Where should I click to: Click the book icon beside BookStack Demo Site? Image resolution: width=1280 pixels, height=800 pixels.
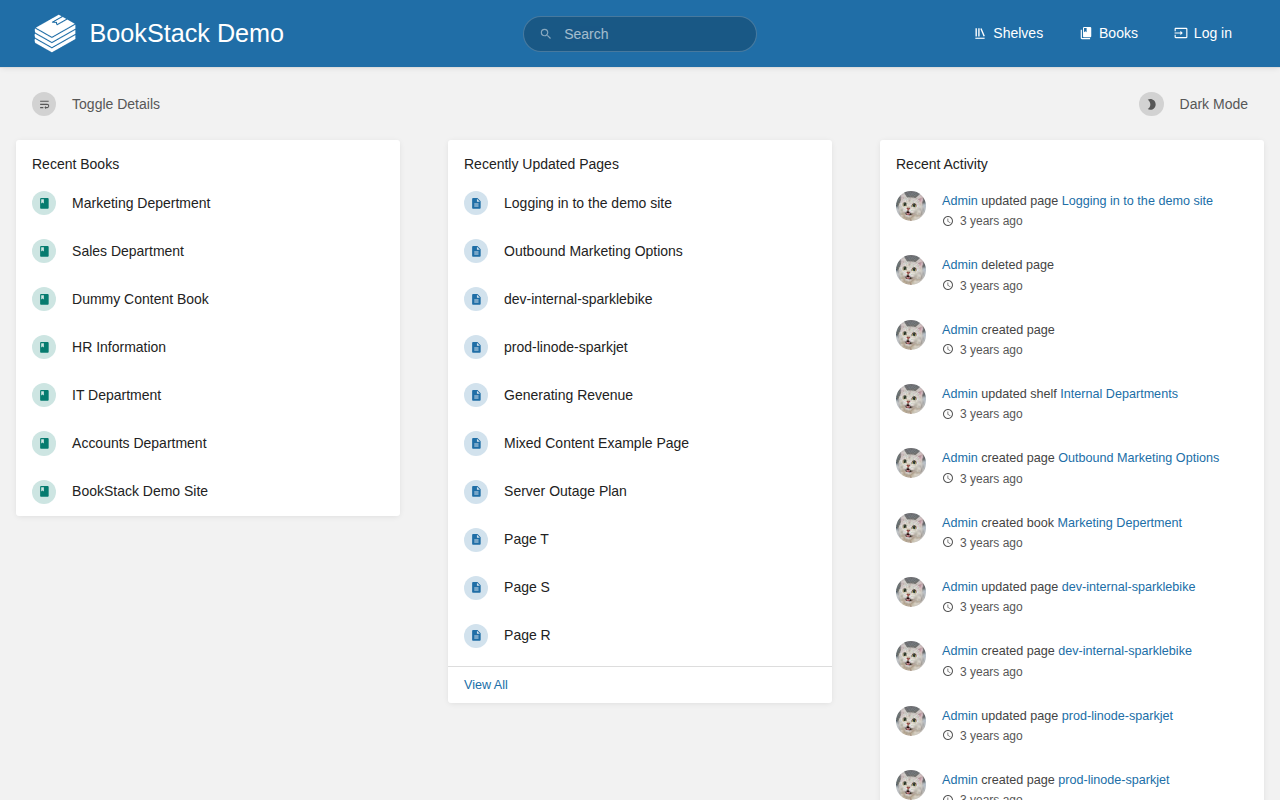(44, 491)
